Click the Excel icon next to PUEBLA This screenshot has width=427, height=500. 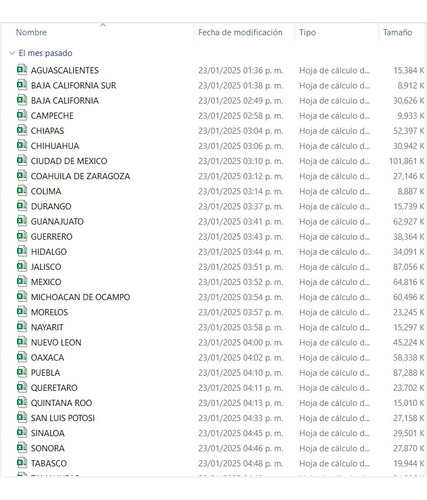point(22,372)
